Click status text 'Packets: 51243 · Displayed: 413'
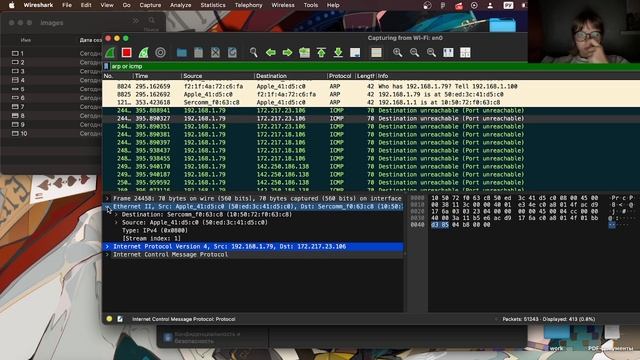640x360 pixels. click(549, 319)
